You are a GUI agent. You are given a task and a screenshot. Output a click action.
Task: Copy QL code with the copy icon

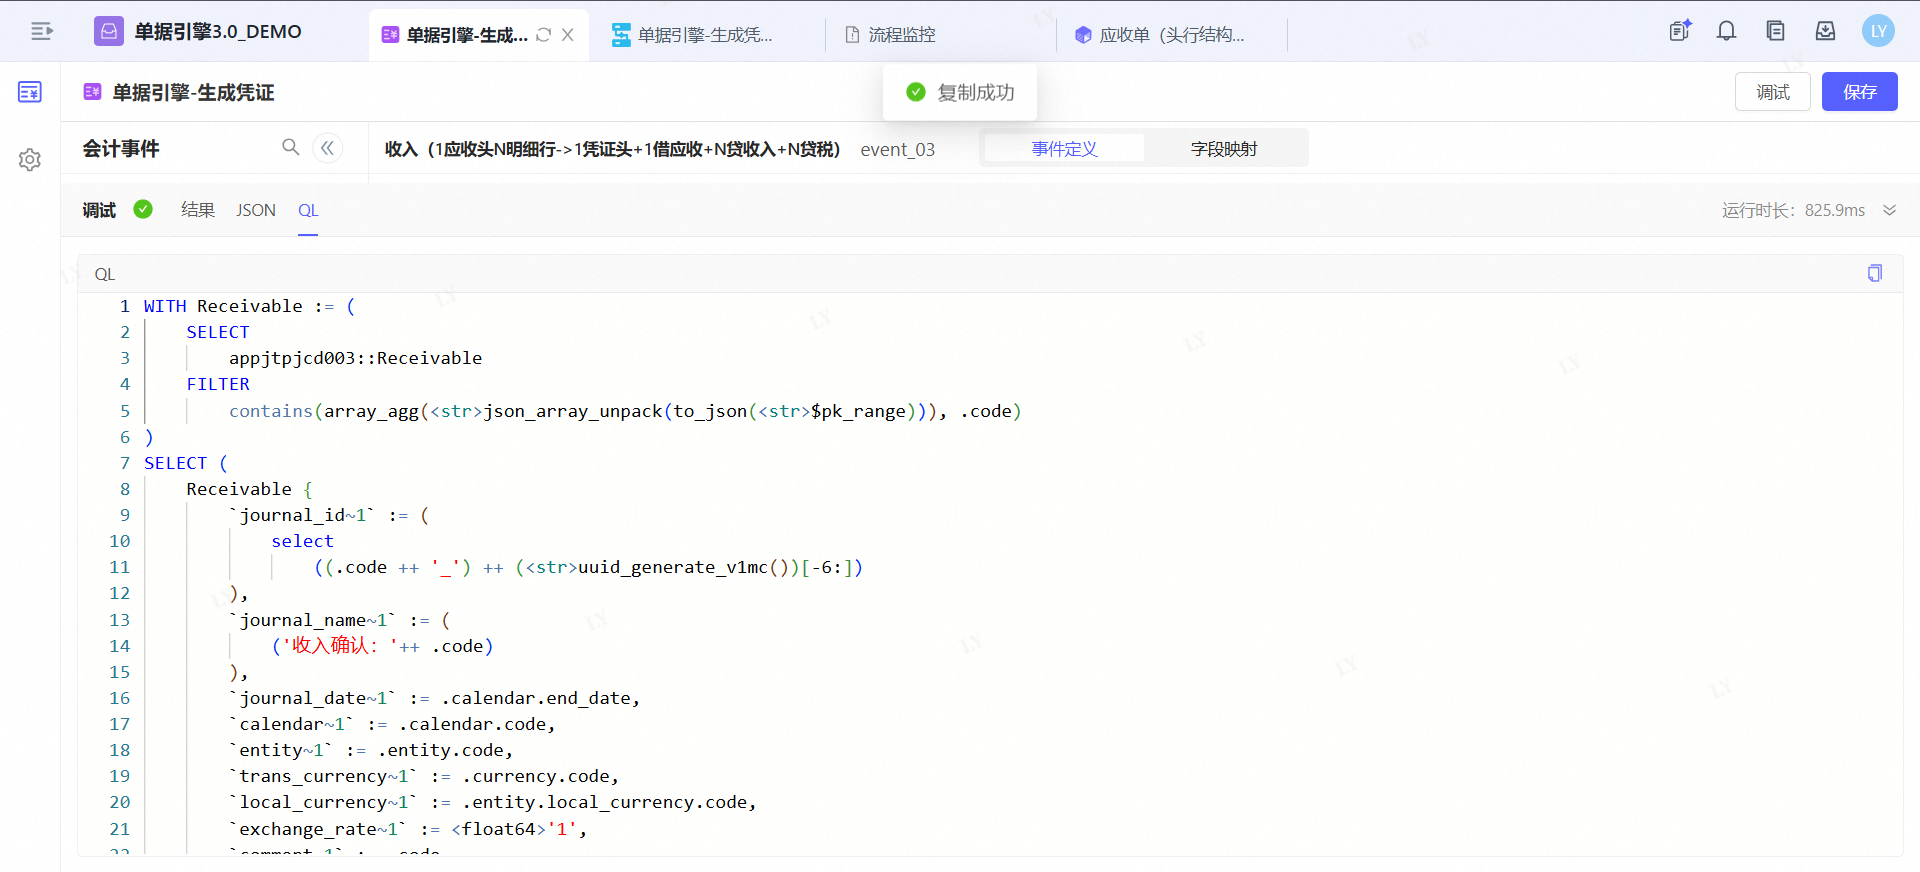click(1874, 273)
